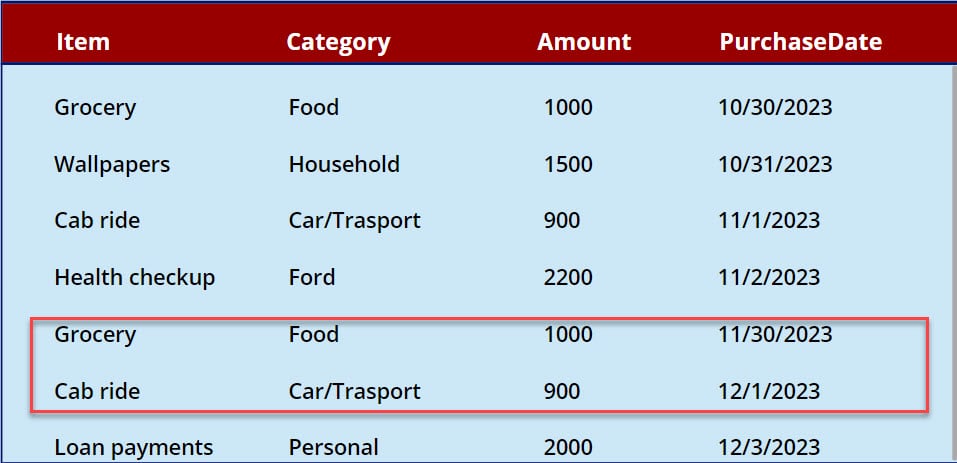Image resolution: width=957 pixels, height=463 pixels.
Task: Select the Loan payments item
Action: click(134, 448)
